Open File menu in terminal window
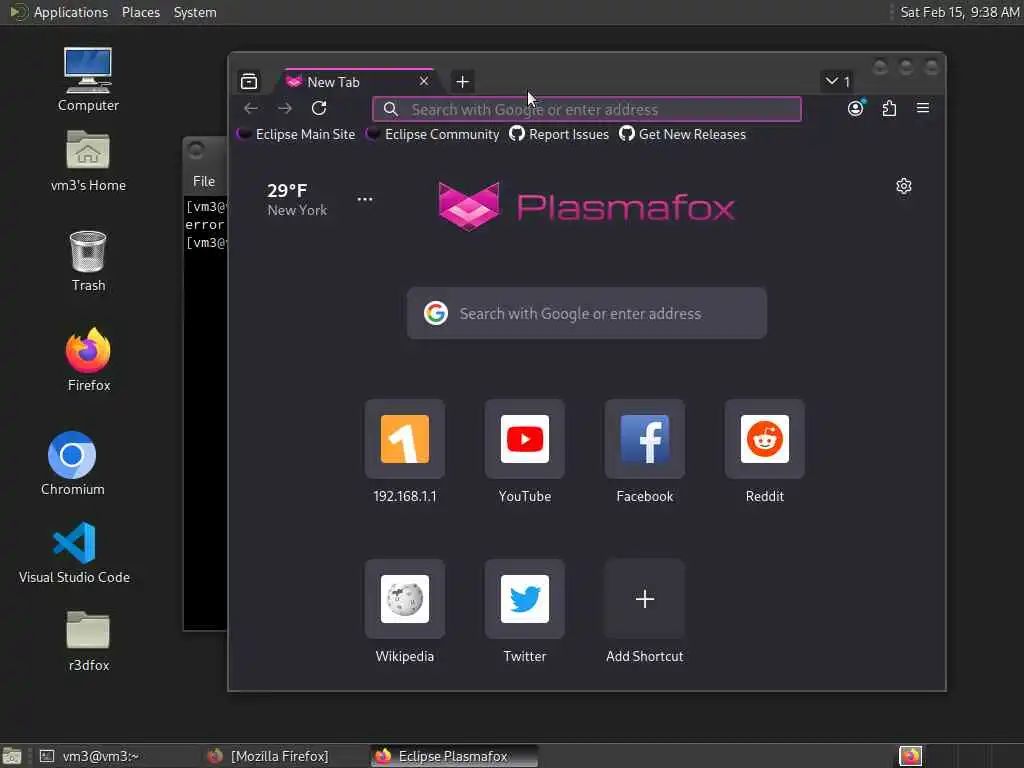 (204, 182)
